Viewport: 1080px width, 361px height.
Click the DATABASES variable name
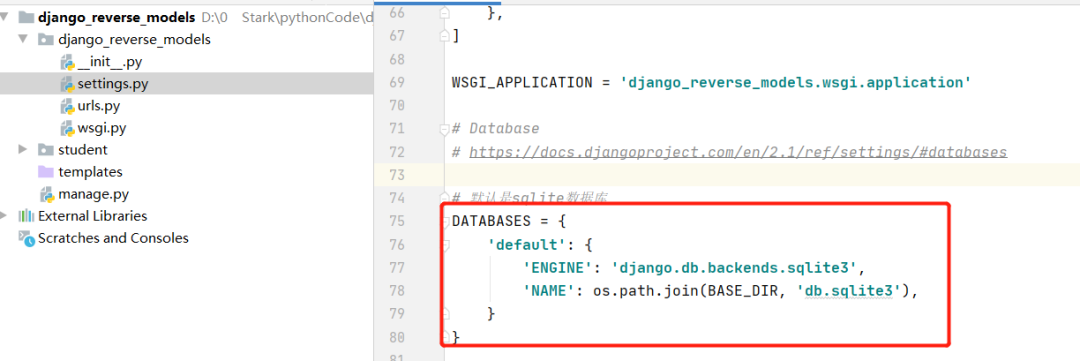point(491,221)
